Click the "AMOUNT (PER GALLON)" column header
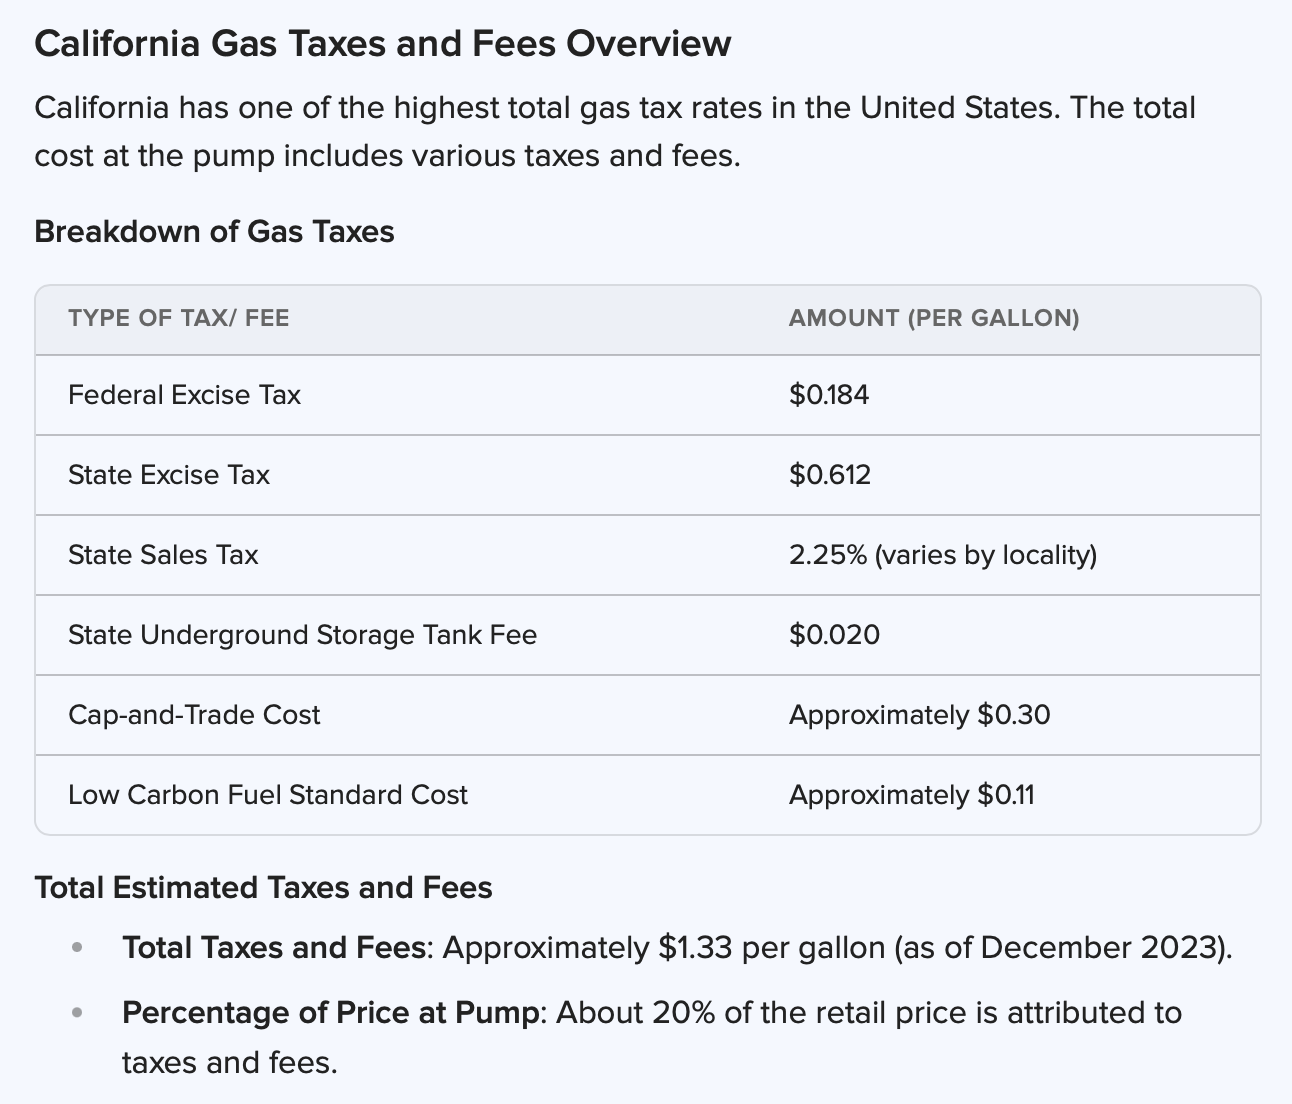The width and height of the screenshot is (1292, 1104). pyautogui.click(x=933, y=318)
